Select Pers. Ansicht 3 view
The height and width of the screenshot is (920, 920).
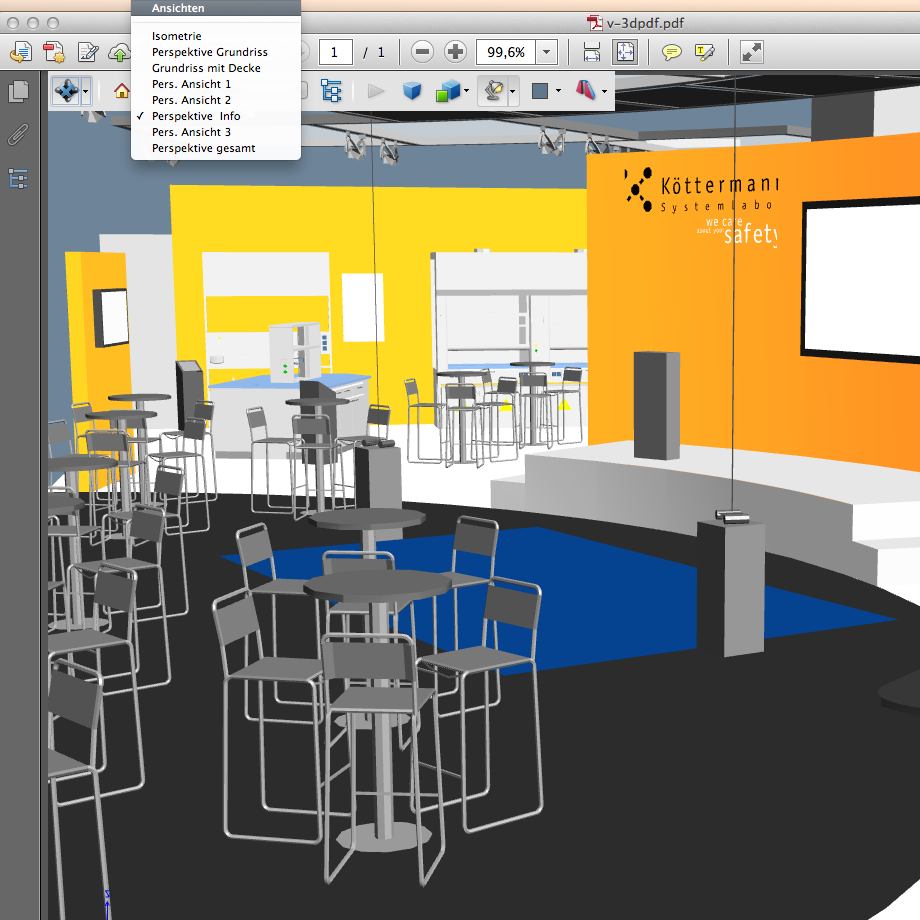point(191,132)
